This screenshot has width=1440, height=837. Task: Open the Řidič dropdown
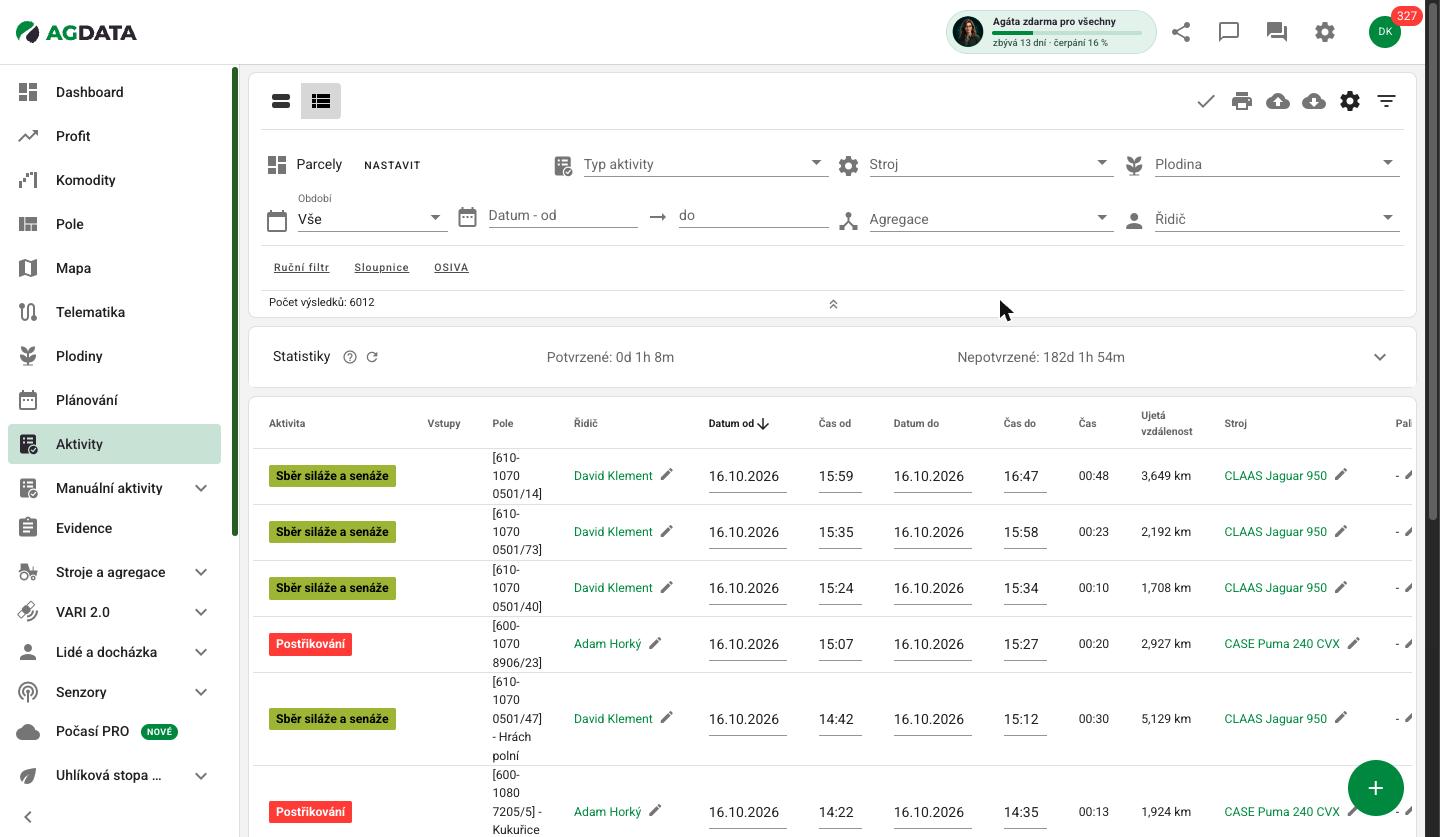(x=1277, y=219)
